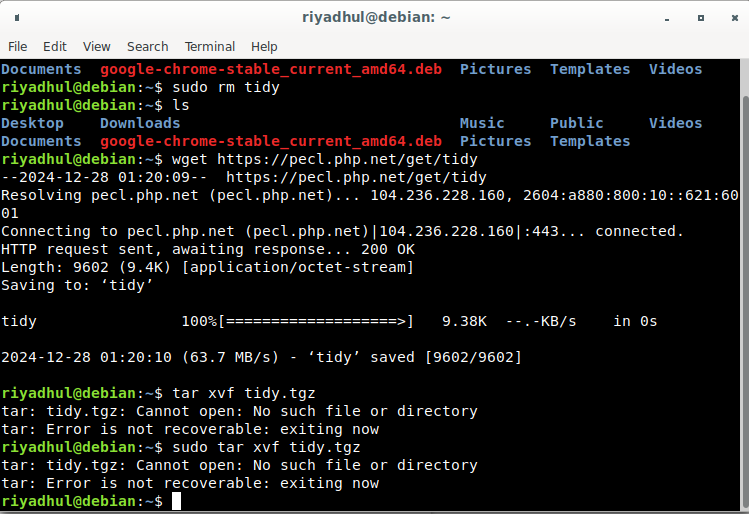749x514 pixels.
Task: Click 'tar xvf tidy.tgz' command without sudo
Action: coord(244,393)
